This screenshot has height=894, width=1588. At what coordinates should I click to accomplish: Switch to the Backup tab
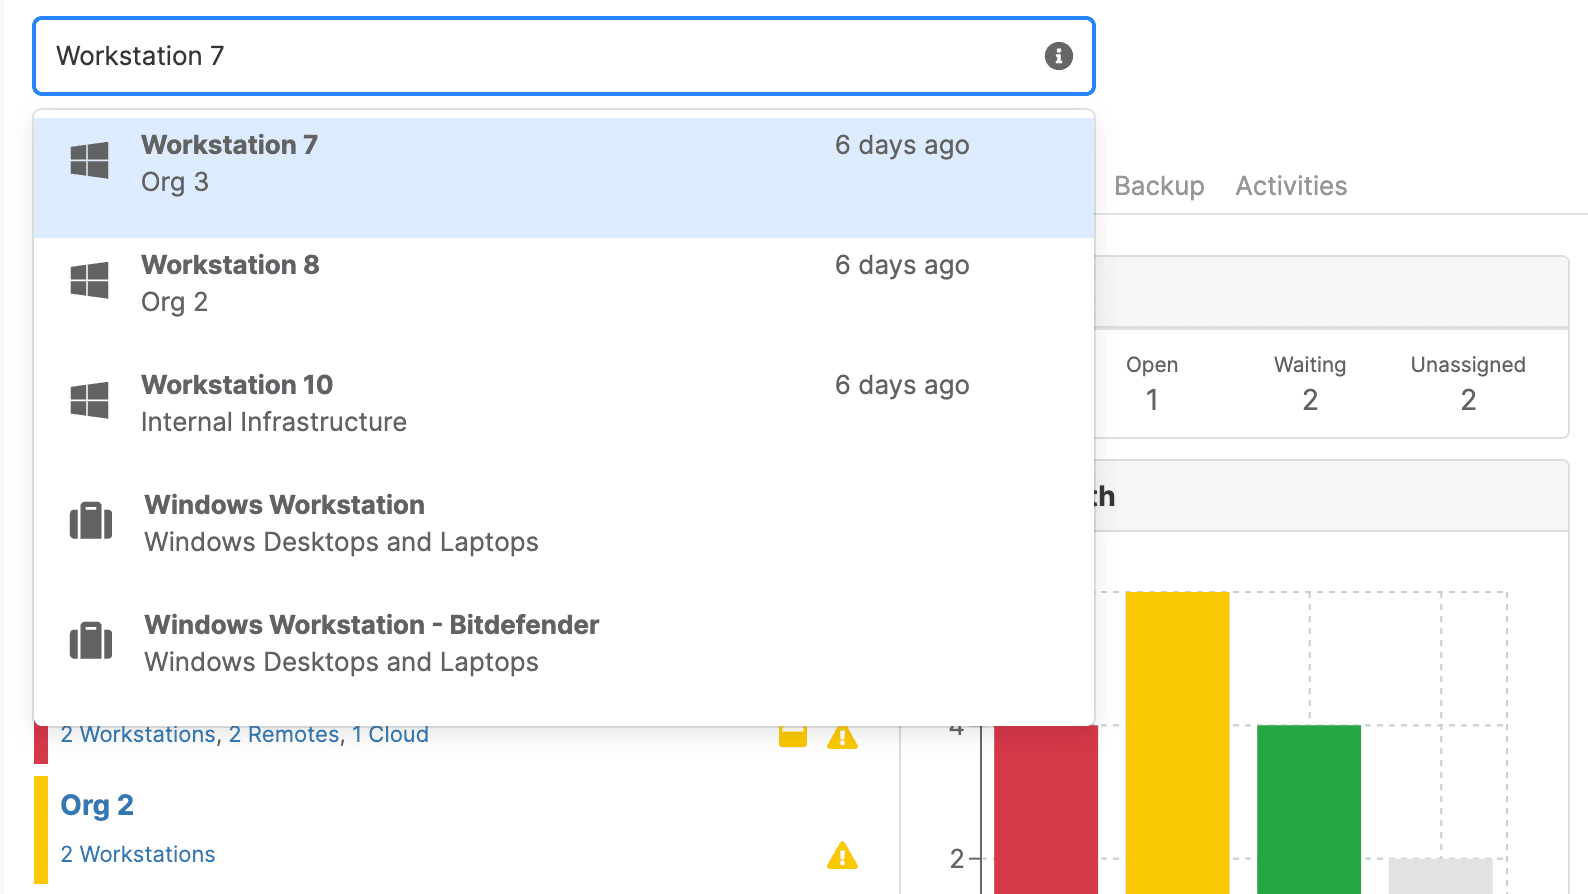tap(1159, 186)
